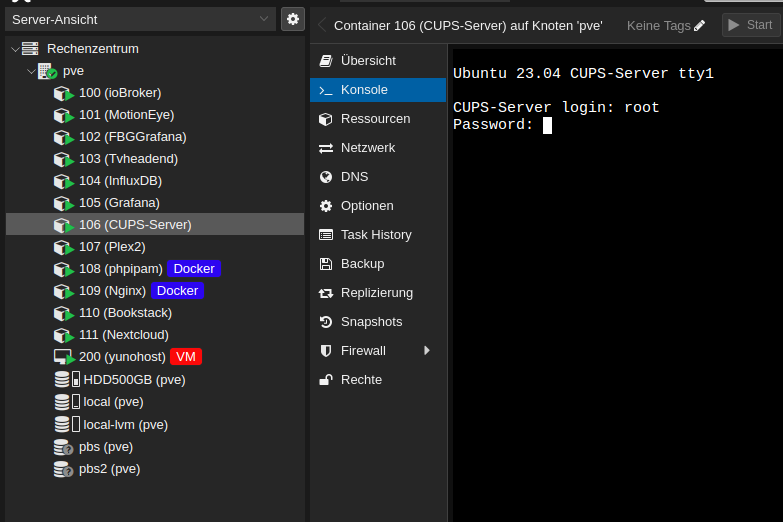Click the Backup floppy disk icon
The width and height of the screenshot is (783, 522).
tap(325, 264)
